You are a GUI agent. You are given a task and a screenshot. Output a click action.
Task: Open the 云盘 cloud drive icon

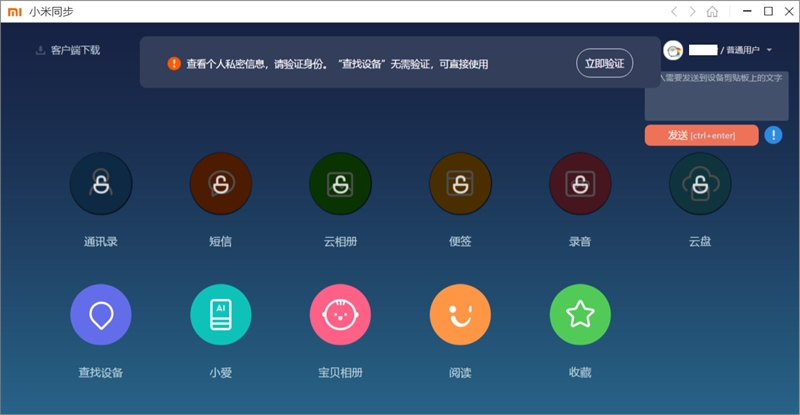pyautogui.click(x=700, y=184)
